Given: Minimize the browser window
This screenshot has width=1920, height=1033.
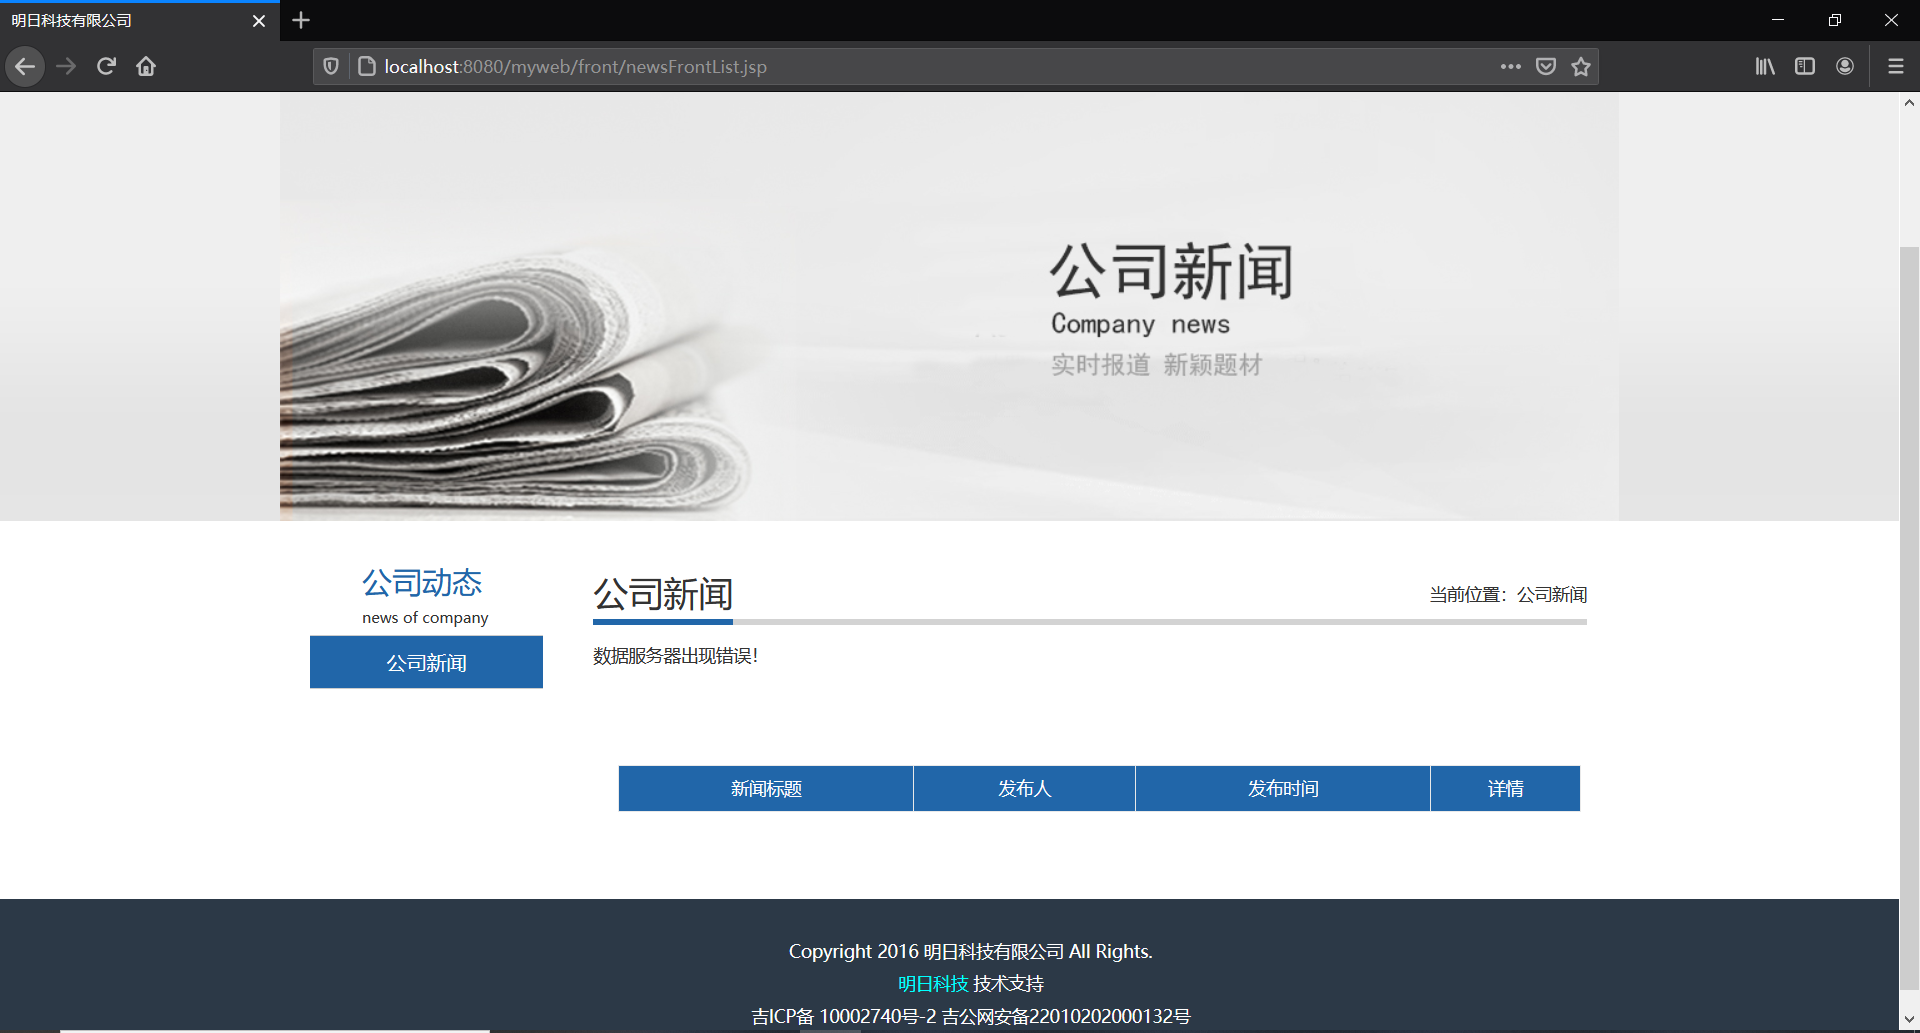Looking at the screenshot, I should 1778,20.
